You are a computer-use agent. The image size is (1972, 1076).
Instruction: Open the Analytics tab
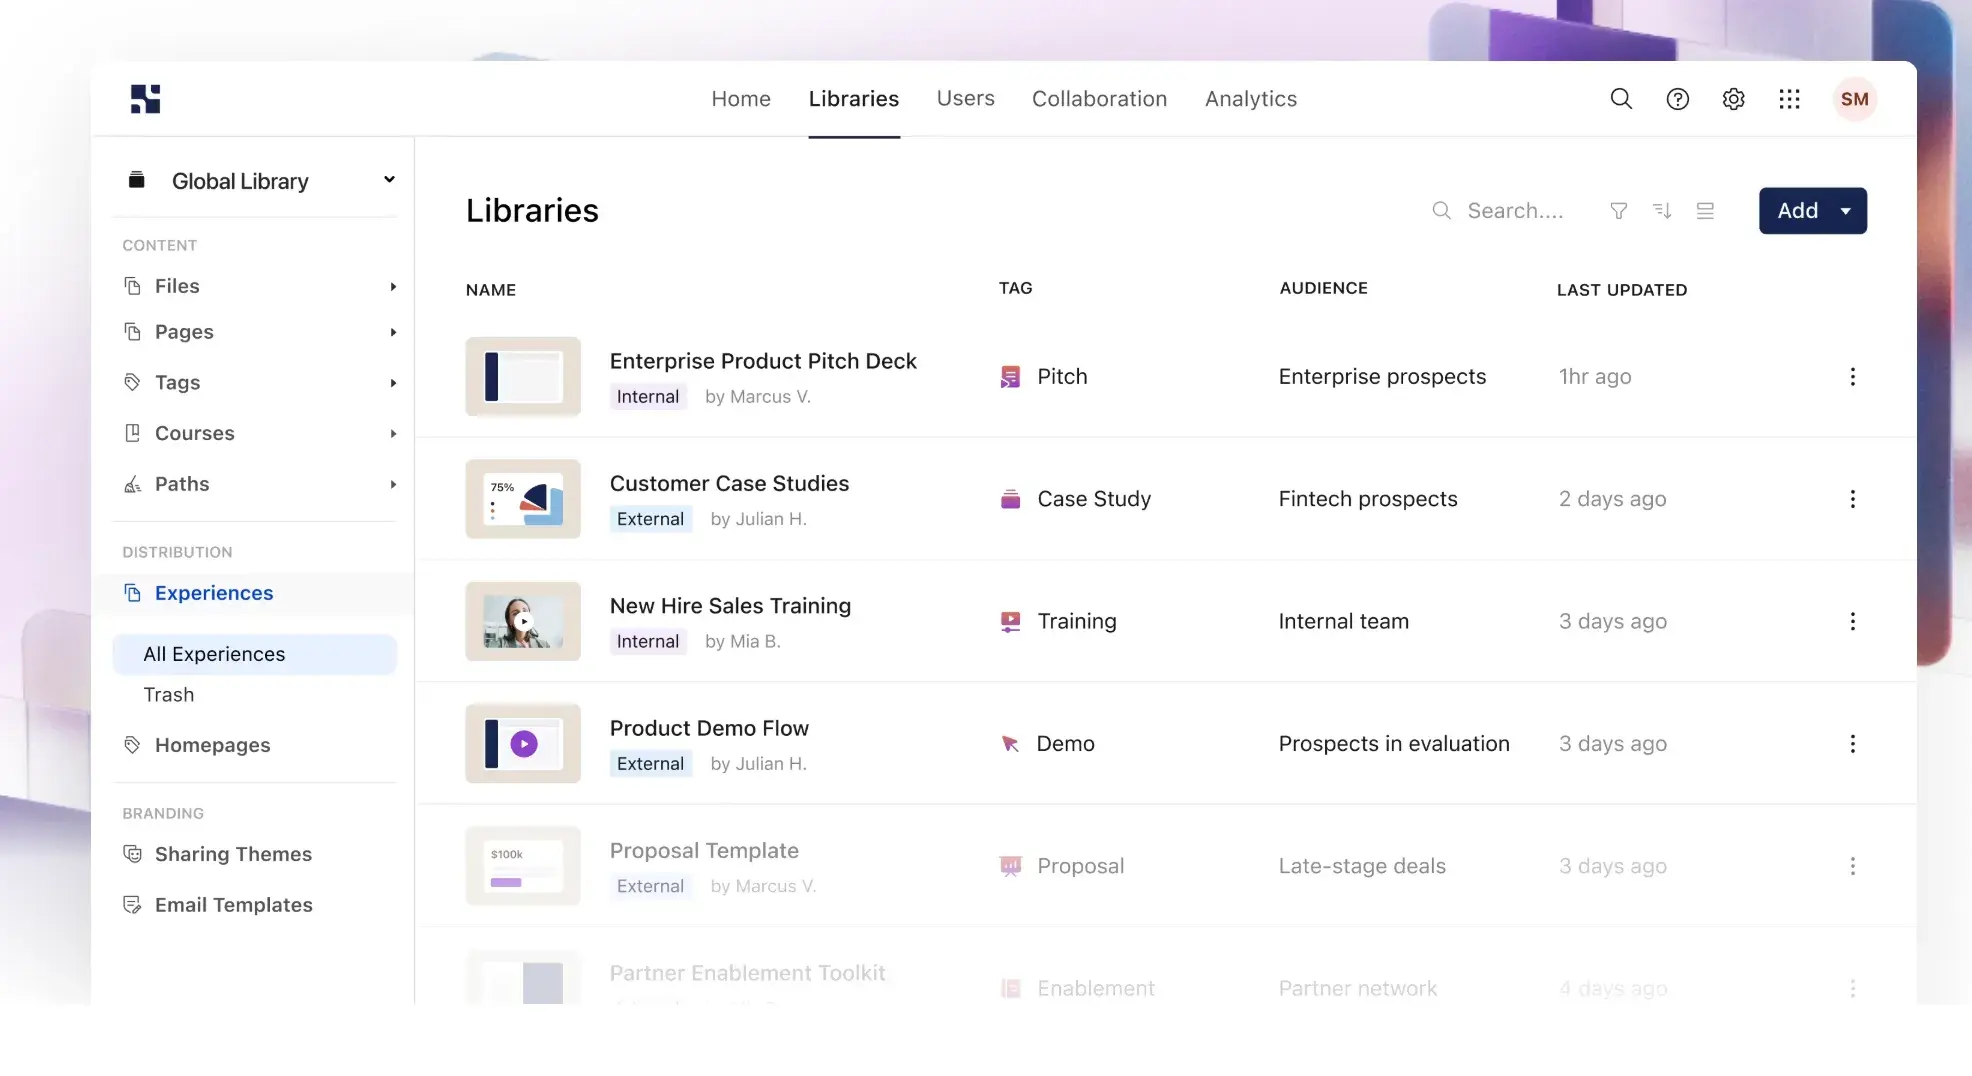[x=1250, y=99]
